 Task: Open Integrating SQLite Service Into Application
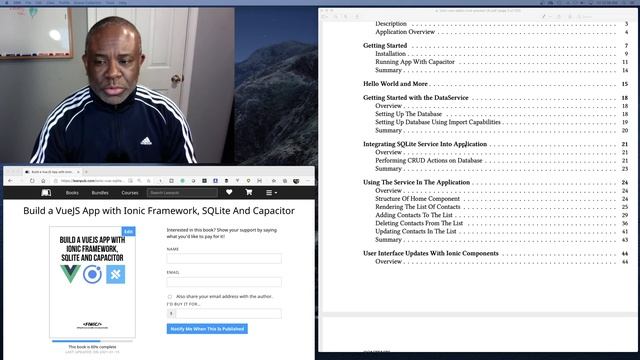[x=425, y=144]
